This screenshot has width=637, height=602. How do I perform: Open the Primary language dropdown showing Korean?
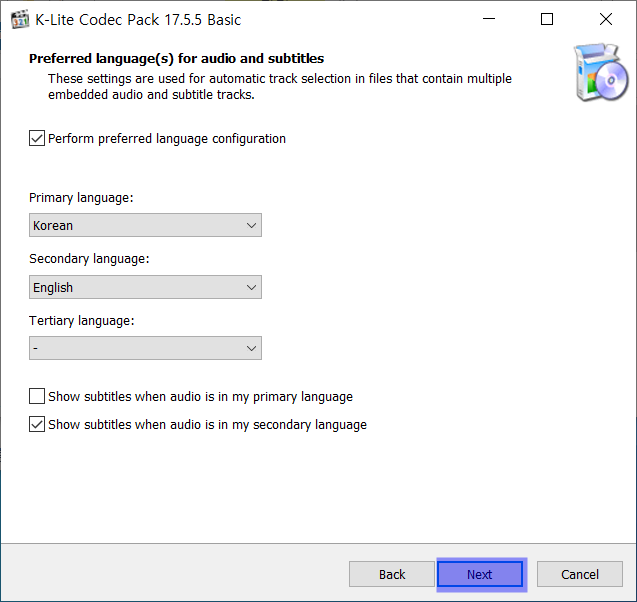(145, 225)
